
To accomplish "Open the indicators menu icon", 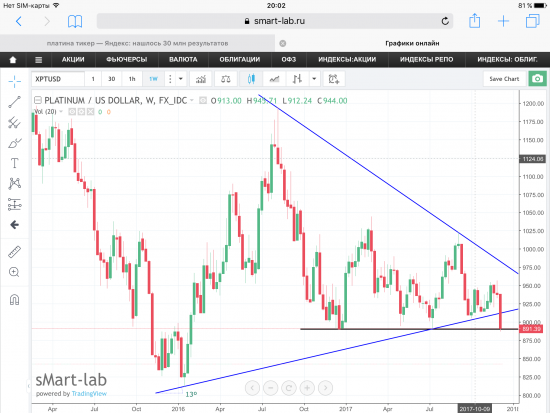I will point(201,79).
